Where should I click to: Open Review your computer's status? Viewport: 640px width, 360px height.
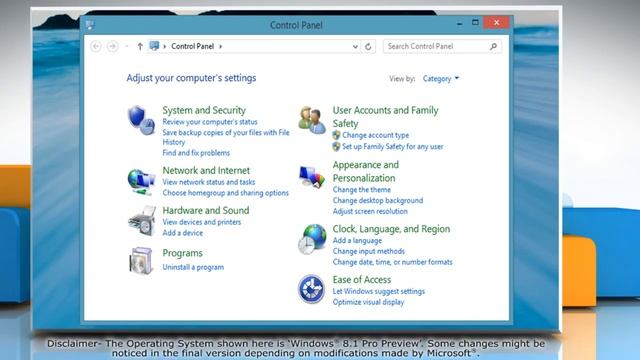coord(210,122)
